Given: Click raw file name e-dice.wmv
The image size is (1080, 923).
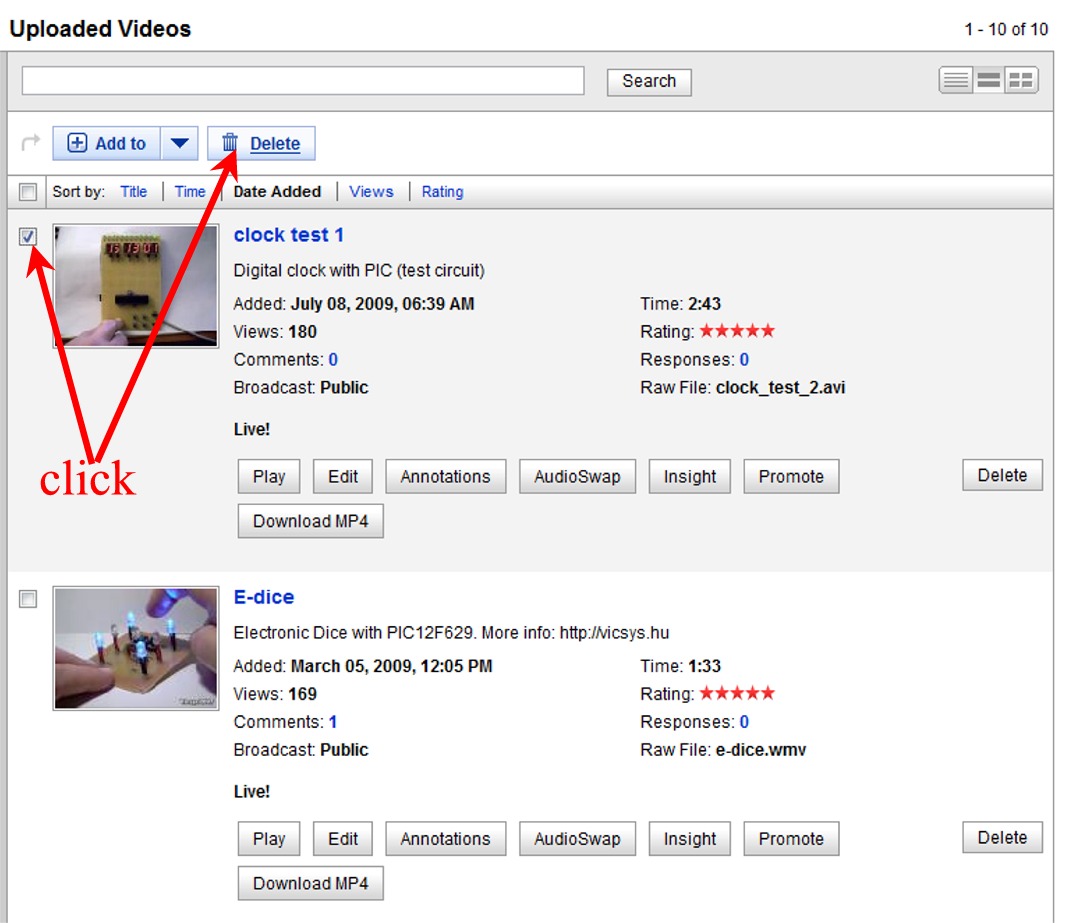Looking at the screenshot, I should pos(761,750).
